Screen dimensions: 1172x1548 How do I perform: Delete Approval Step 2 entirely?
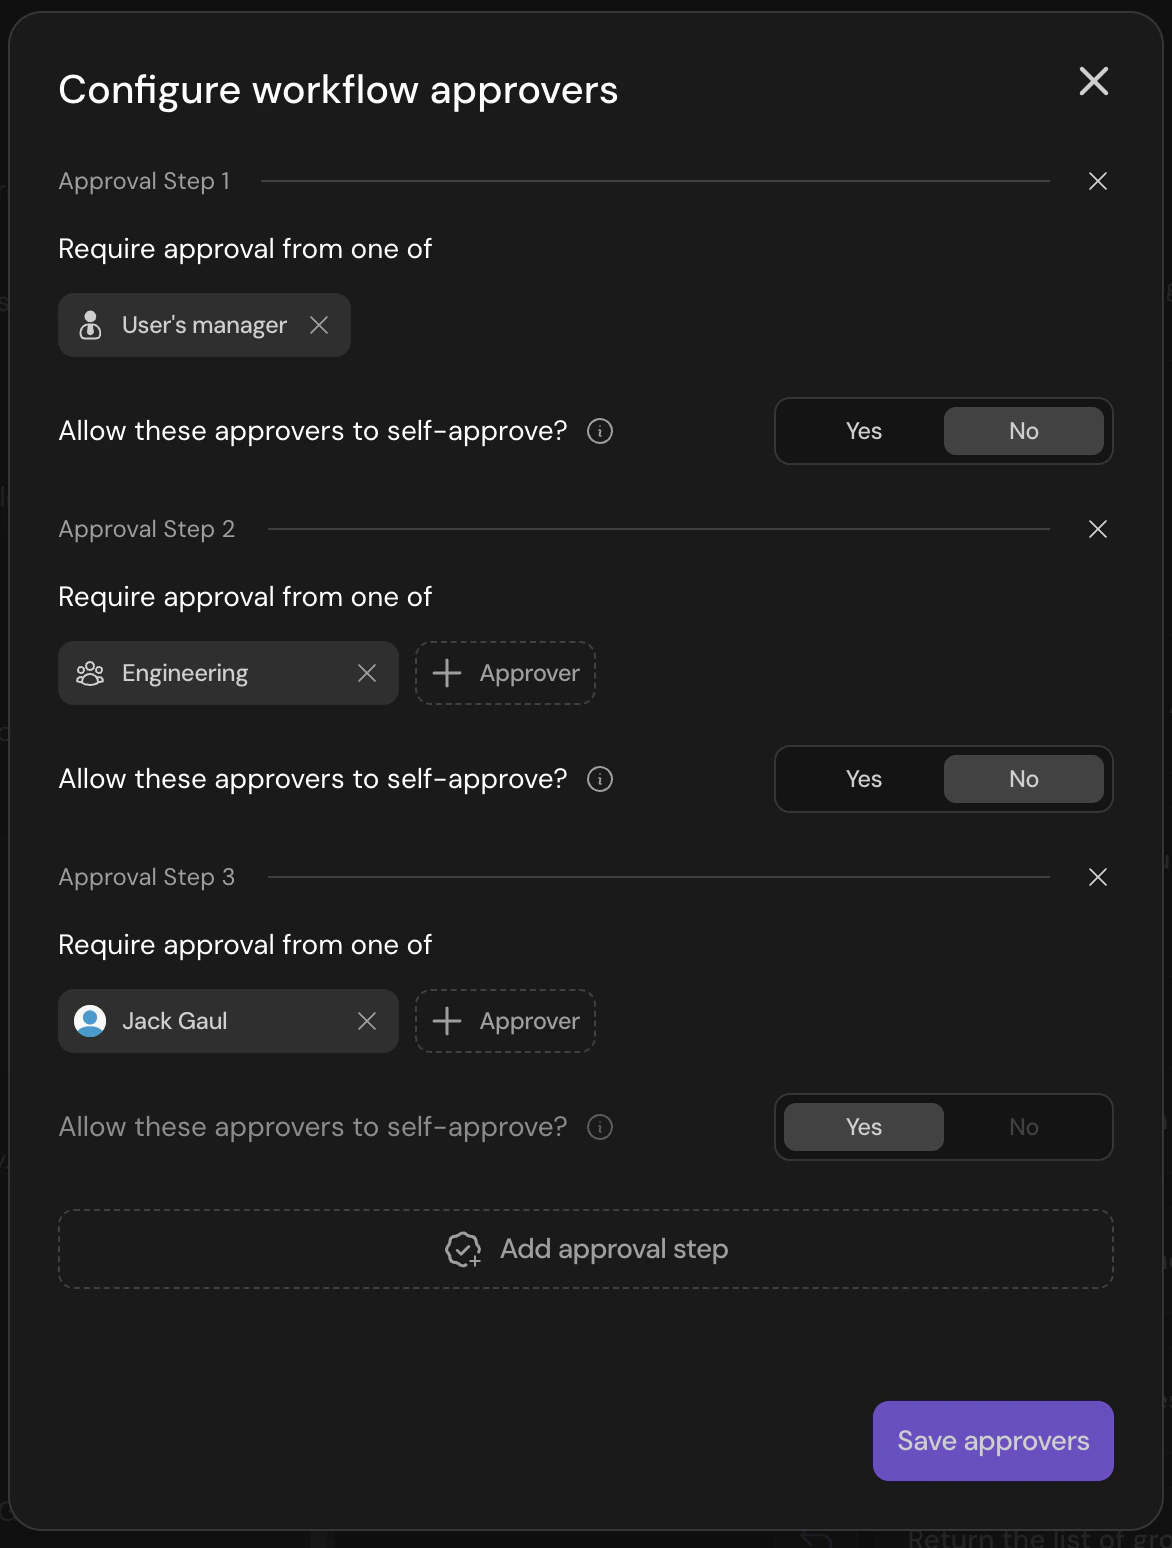coord(1097,529)
